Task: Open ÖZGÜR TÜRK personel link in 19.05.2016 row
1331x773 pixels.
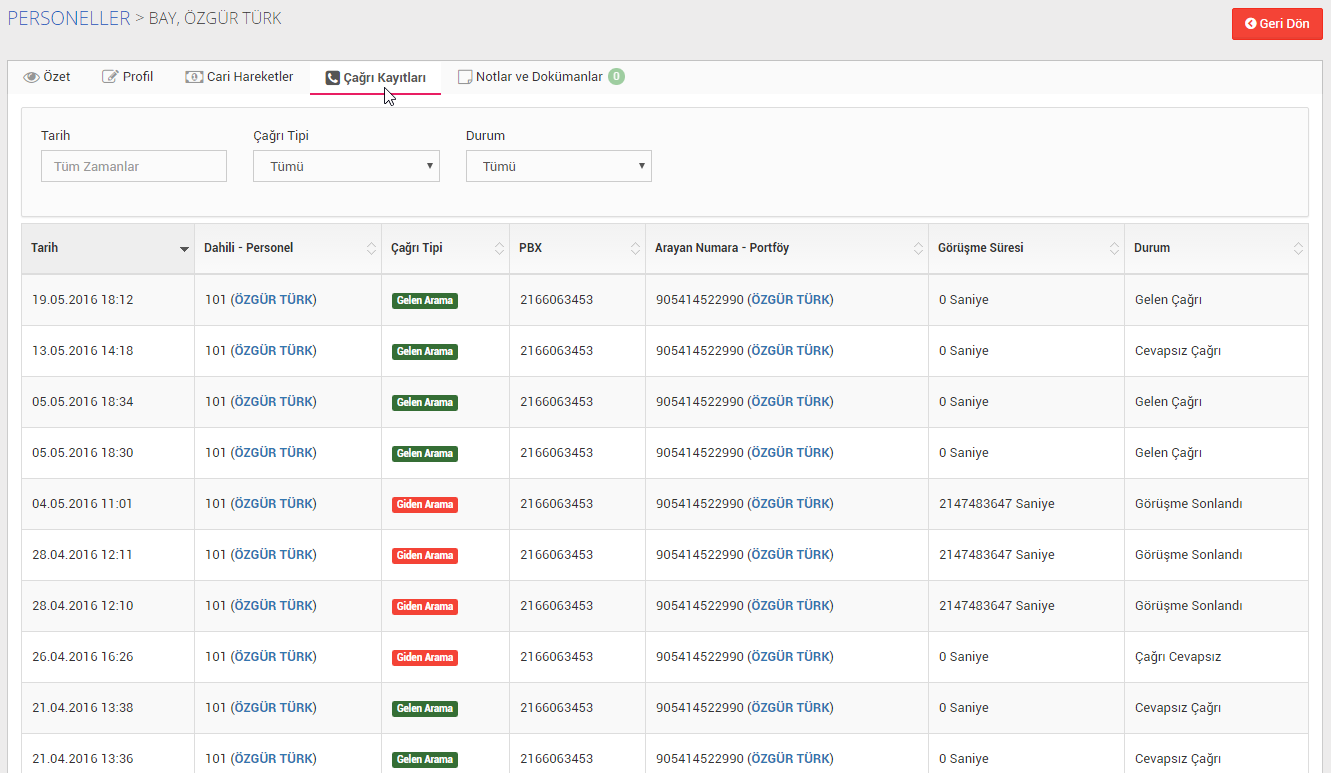Action: (273, 300)
